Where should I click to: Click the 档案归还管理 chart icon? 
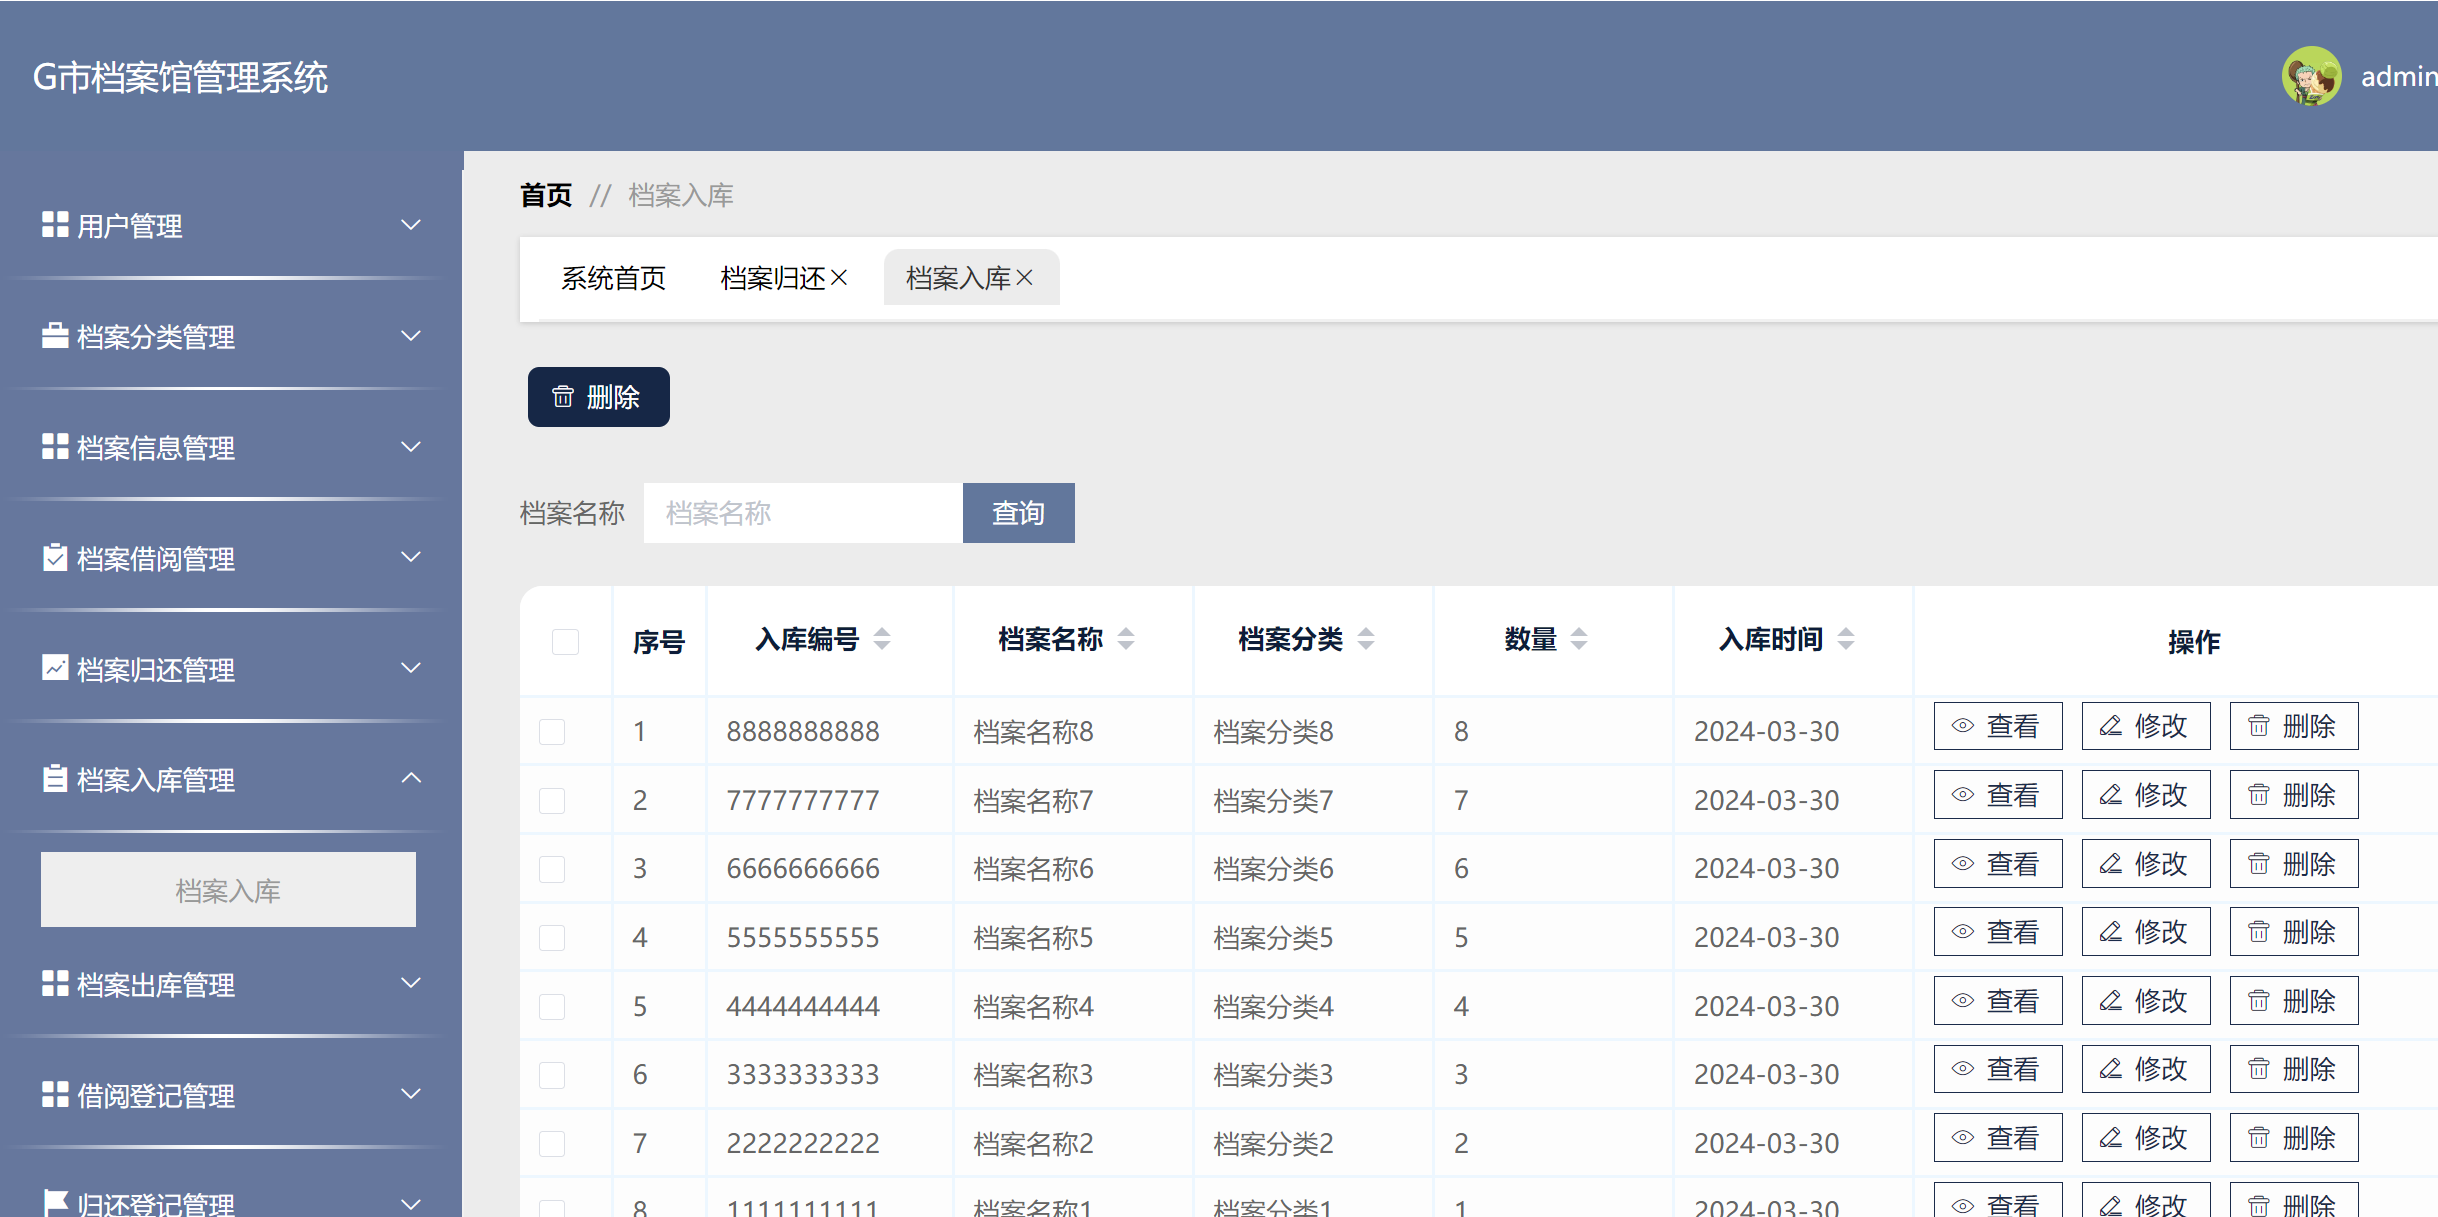pyautogui.click(x=54, y=668)
